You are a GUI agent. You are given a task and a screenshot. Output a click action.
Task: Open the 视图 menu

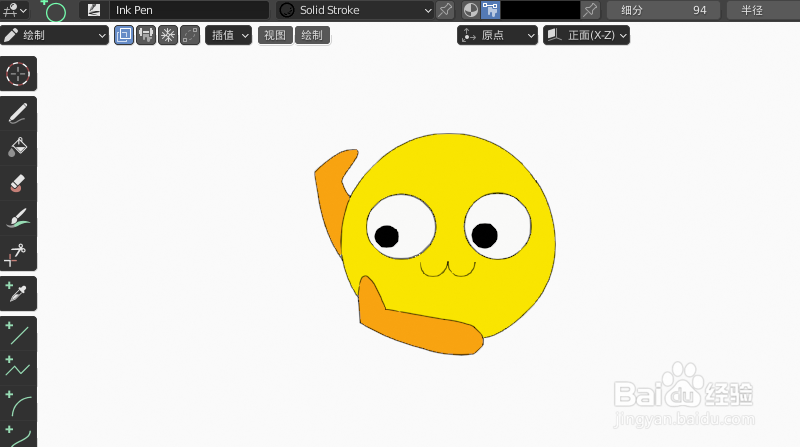point(275,35)
